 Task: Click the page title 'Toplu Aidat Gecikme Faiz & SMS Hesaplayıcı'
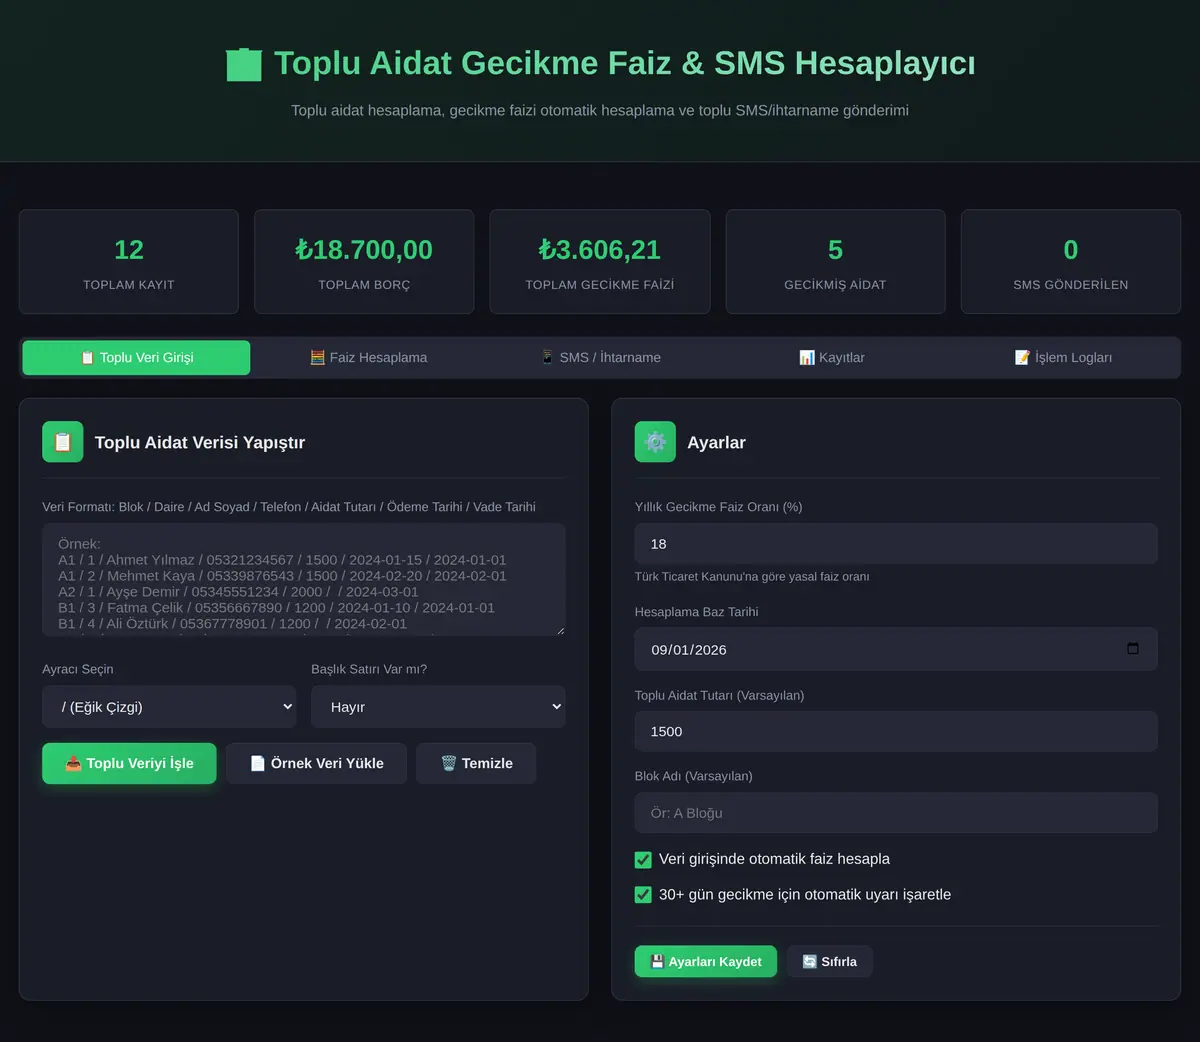[625, 63]
